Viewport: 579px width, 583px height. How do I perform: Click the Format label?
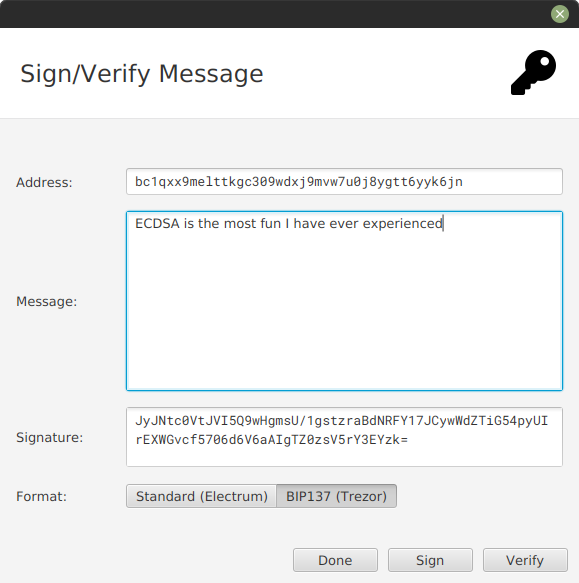click(41, 496)
